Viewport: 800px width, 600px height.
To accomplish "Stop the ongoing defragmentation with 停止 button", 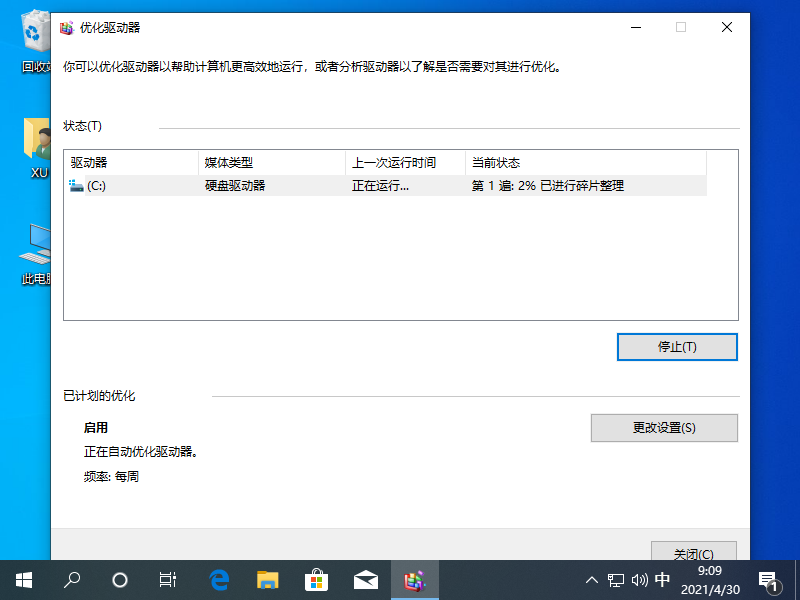I will pyautogui.click(x=677, y=346).
